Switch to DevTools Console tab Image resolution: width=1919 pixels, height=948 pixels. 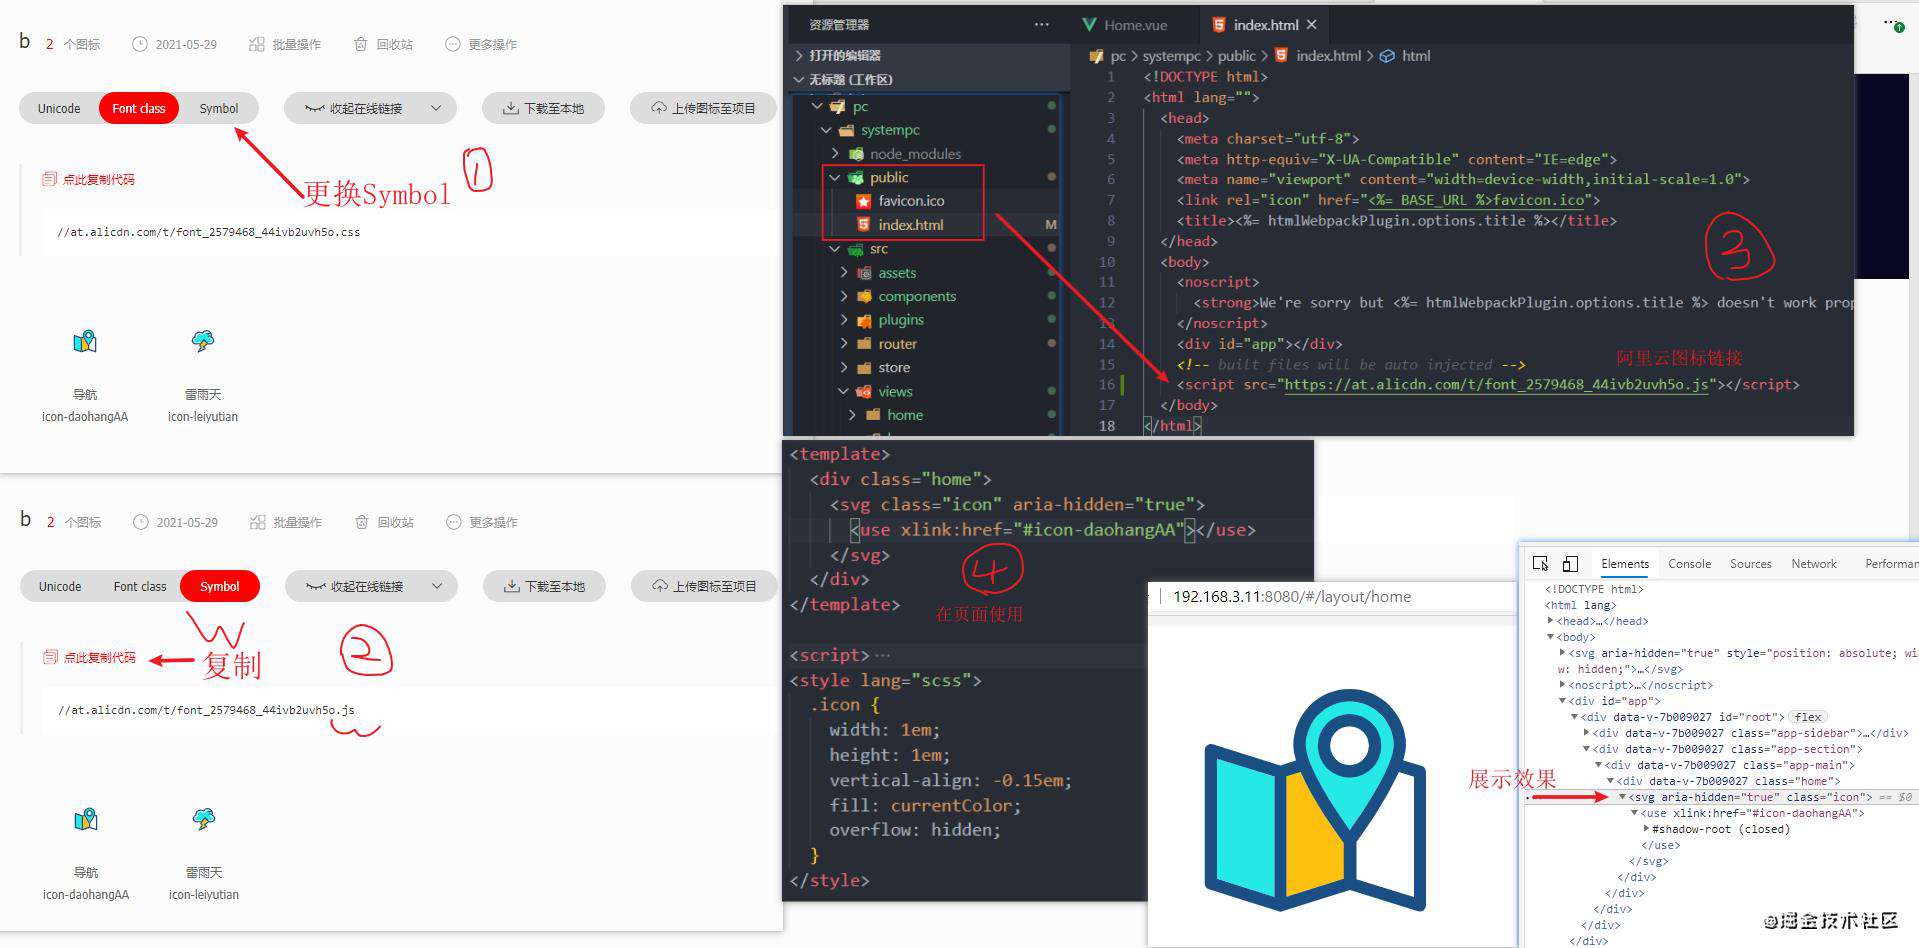pyautogui.click(x=1689, y=564)
